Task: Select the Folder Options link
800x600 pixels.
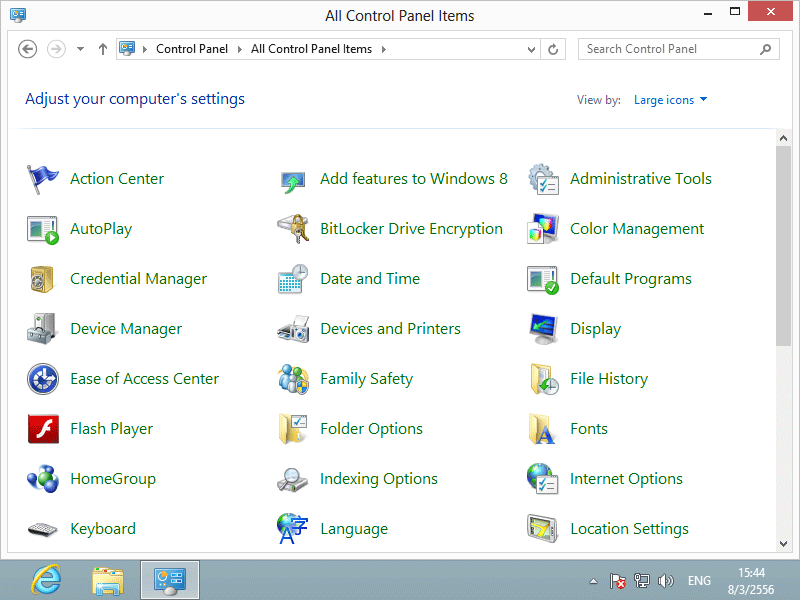Action: pos(371,429)
